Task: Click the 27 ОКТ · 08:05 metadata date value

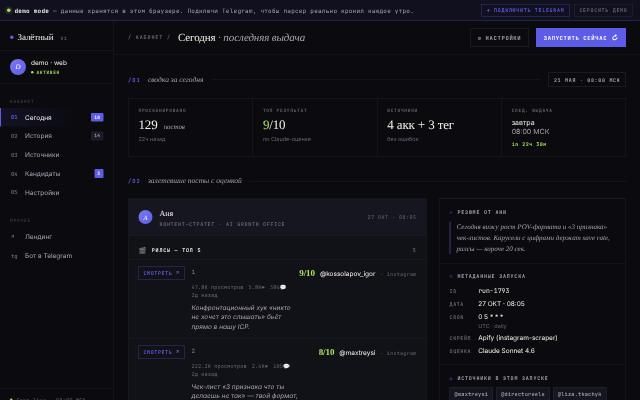Action: pyautogui.click(x=501, y=304)
